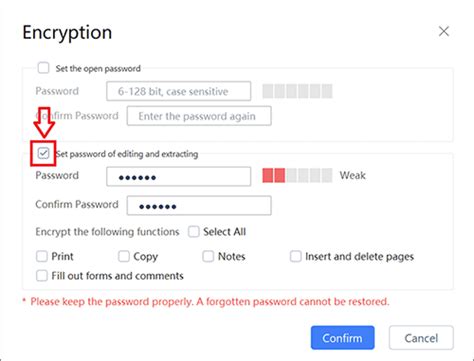Close the Encryption dialog with the X icon
The image size is (474, 361).
click(444, 32)
